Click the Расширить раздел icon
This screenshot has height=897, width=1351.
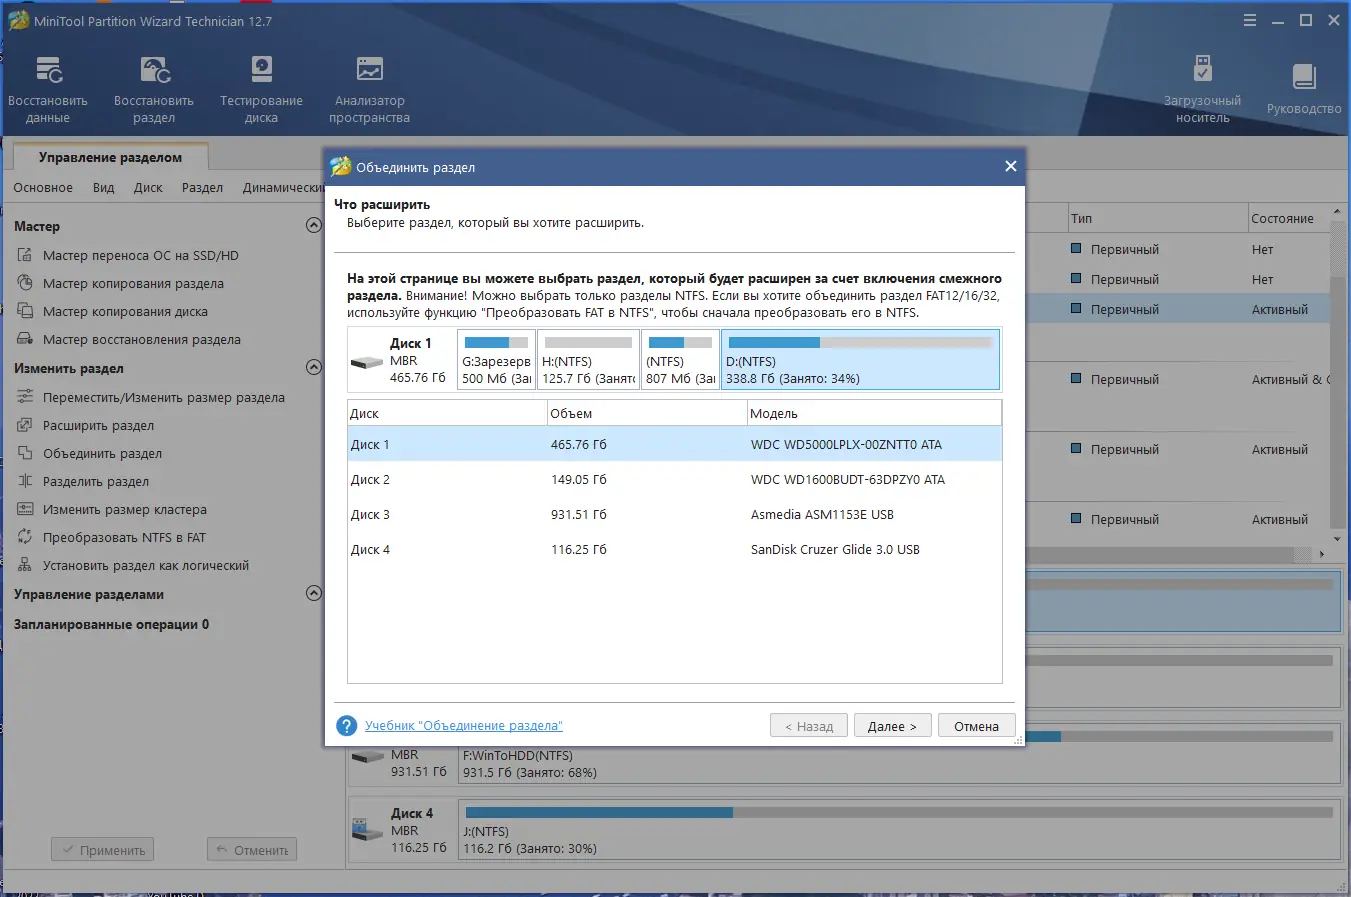(25, 425)
